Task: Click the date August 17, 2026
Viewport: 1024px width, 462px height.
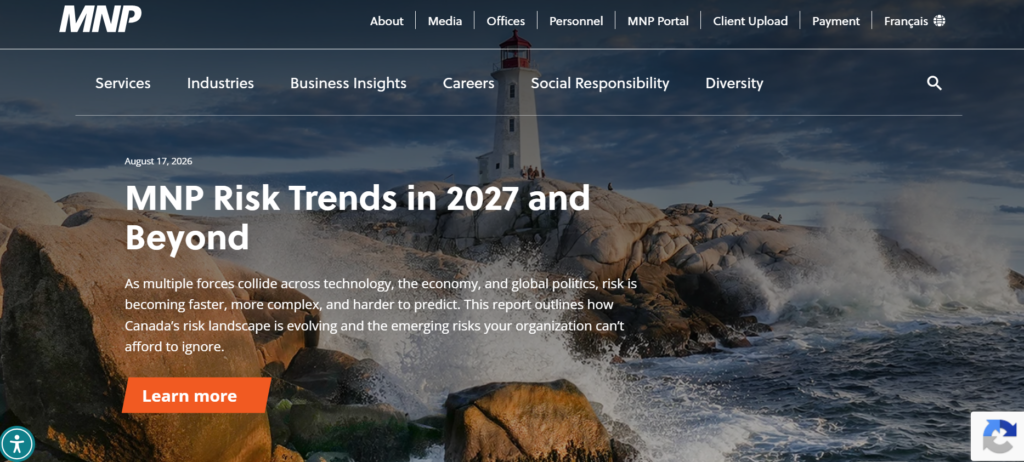Action: point(158,161)
